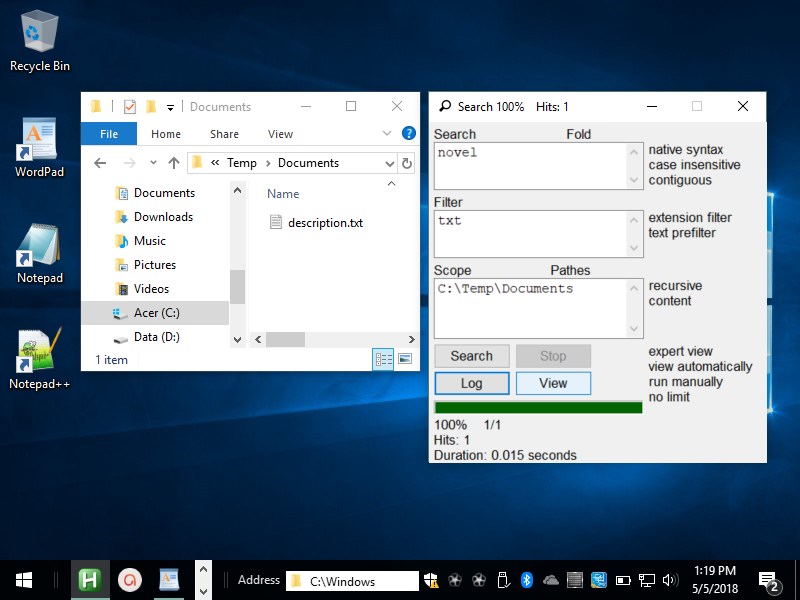Toggle the 'view automatically' option
Screen dimensions: 800x600
tap(700, 367)
